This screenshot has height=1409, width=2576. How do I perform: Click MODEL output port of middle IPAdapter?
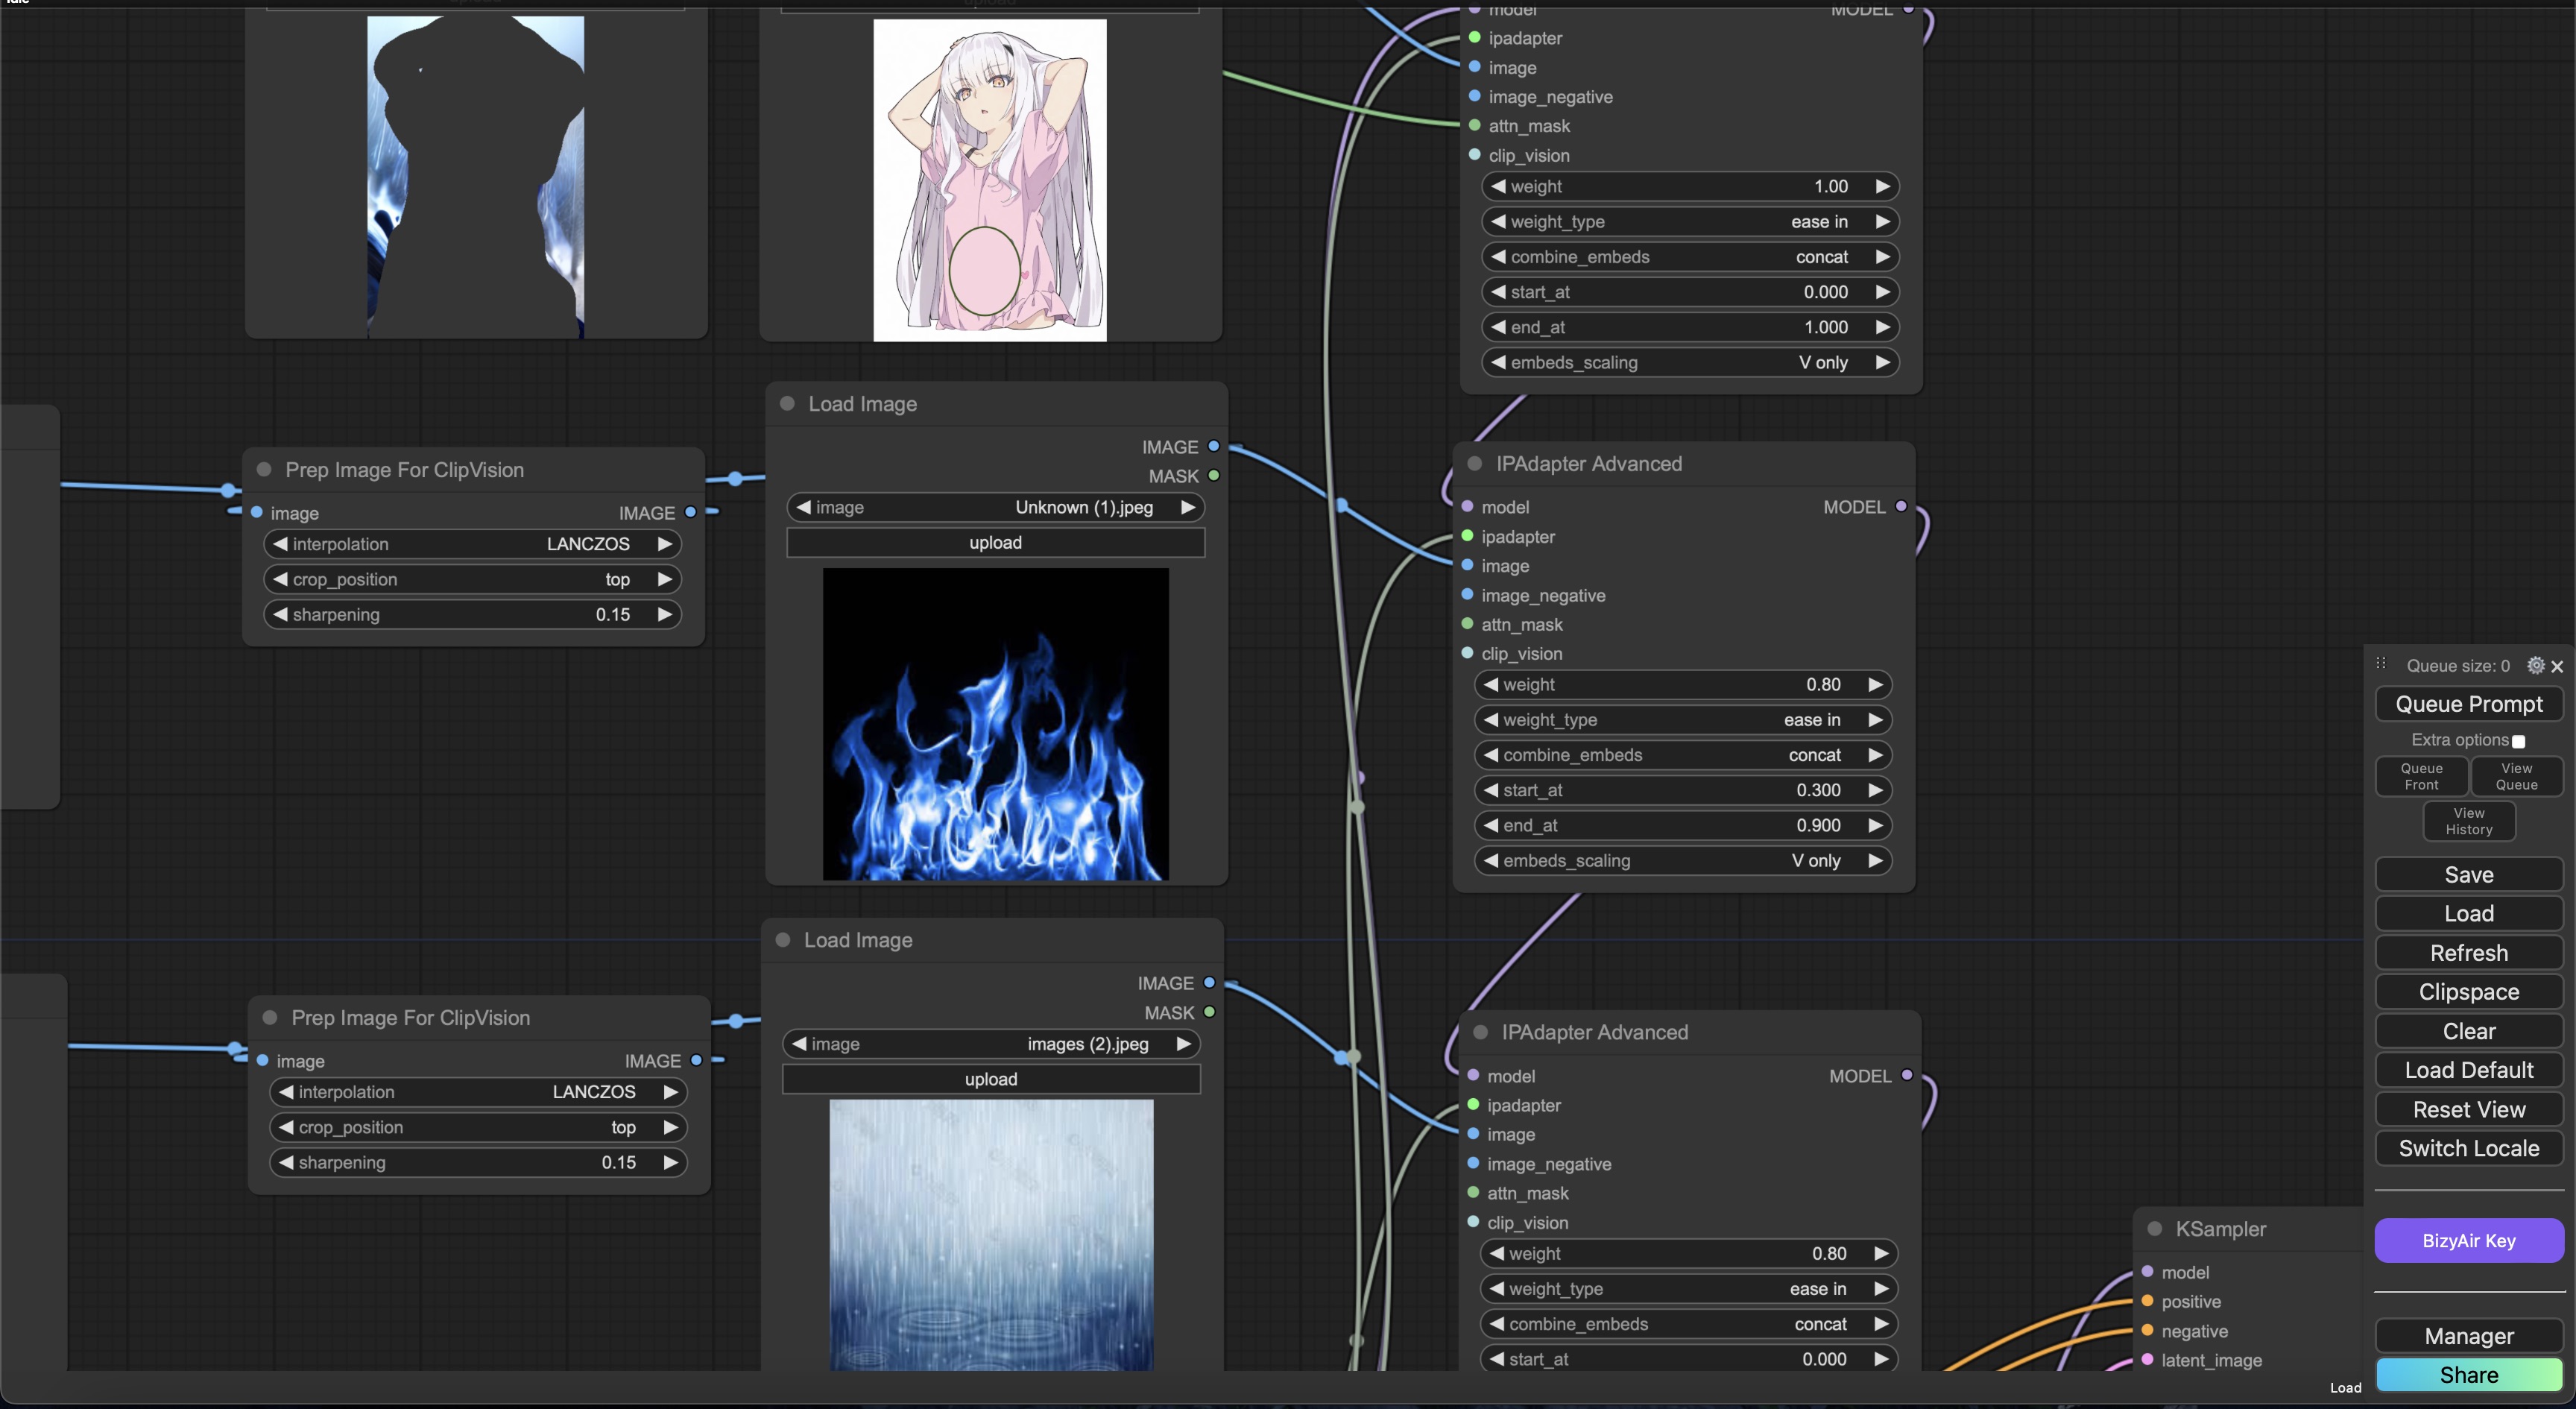pos(1900,506)
